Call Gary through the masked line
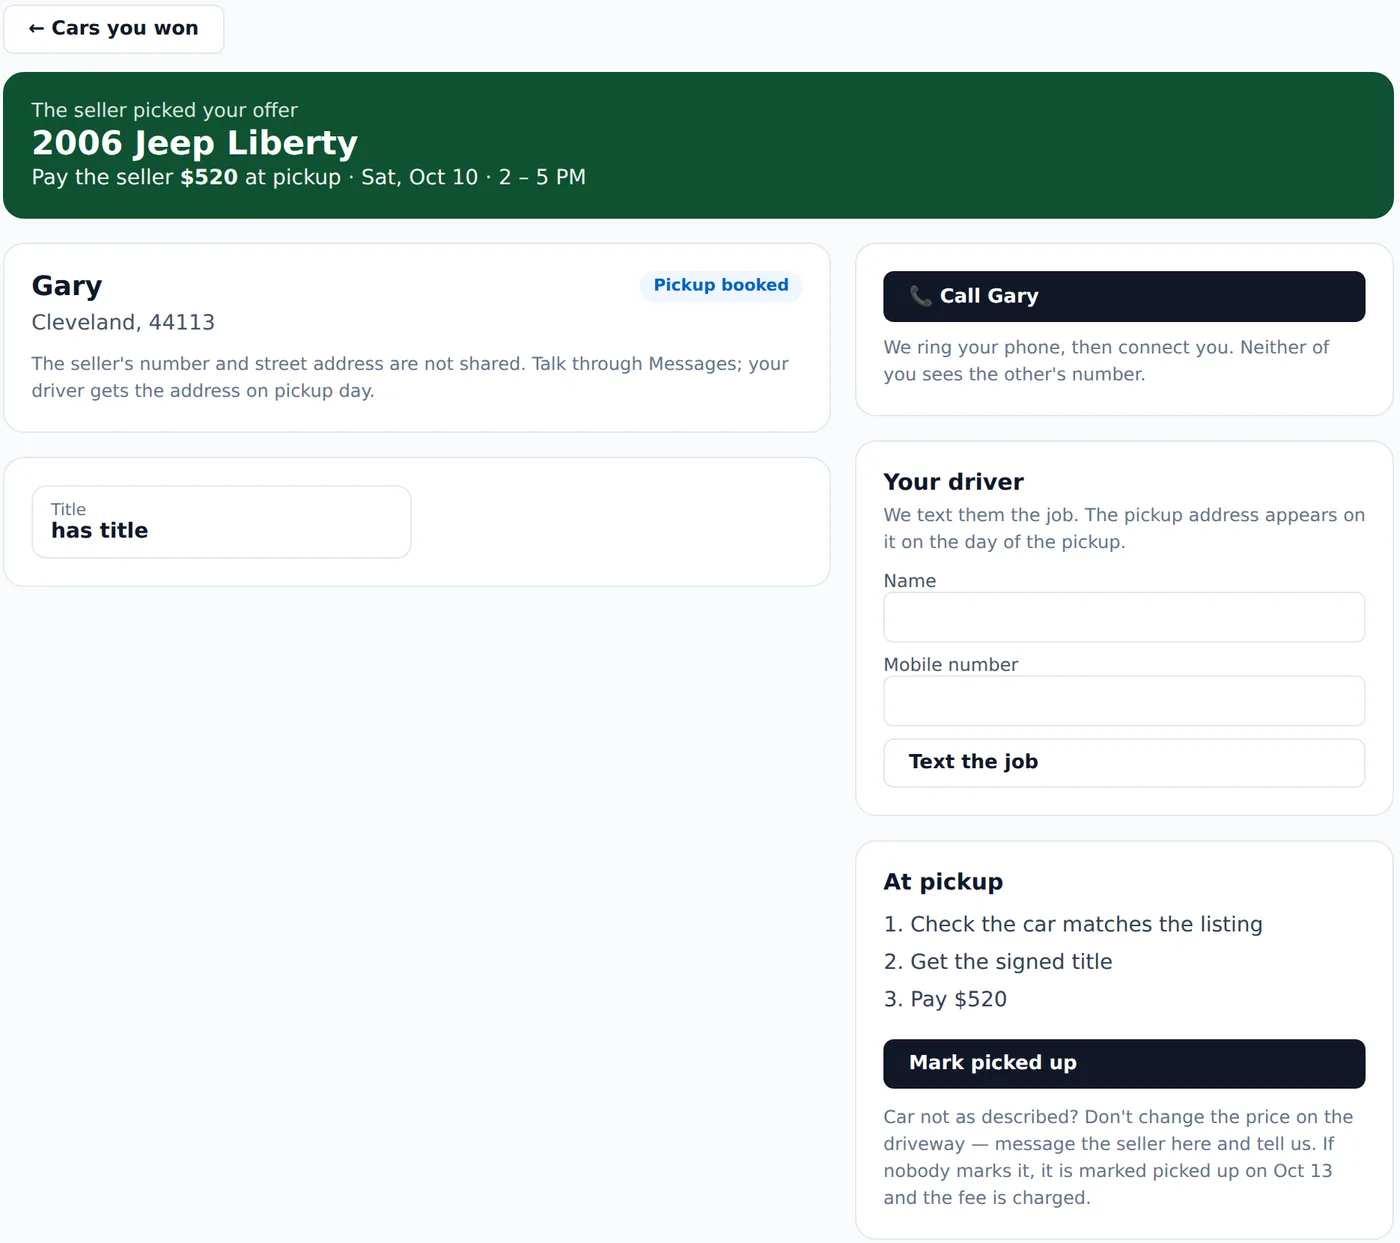This screenshot has width=1400, height=1243. pos(1124,296)
